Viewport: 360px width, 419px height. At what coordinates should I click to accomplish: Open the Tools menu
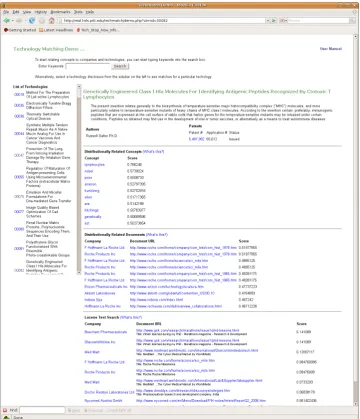(78, 12)
